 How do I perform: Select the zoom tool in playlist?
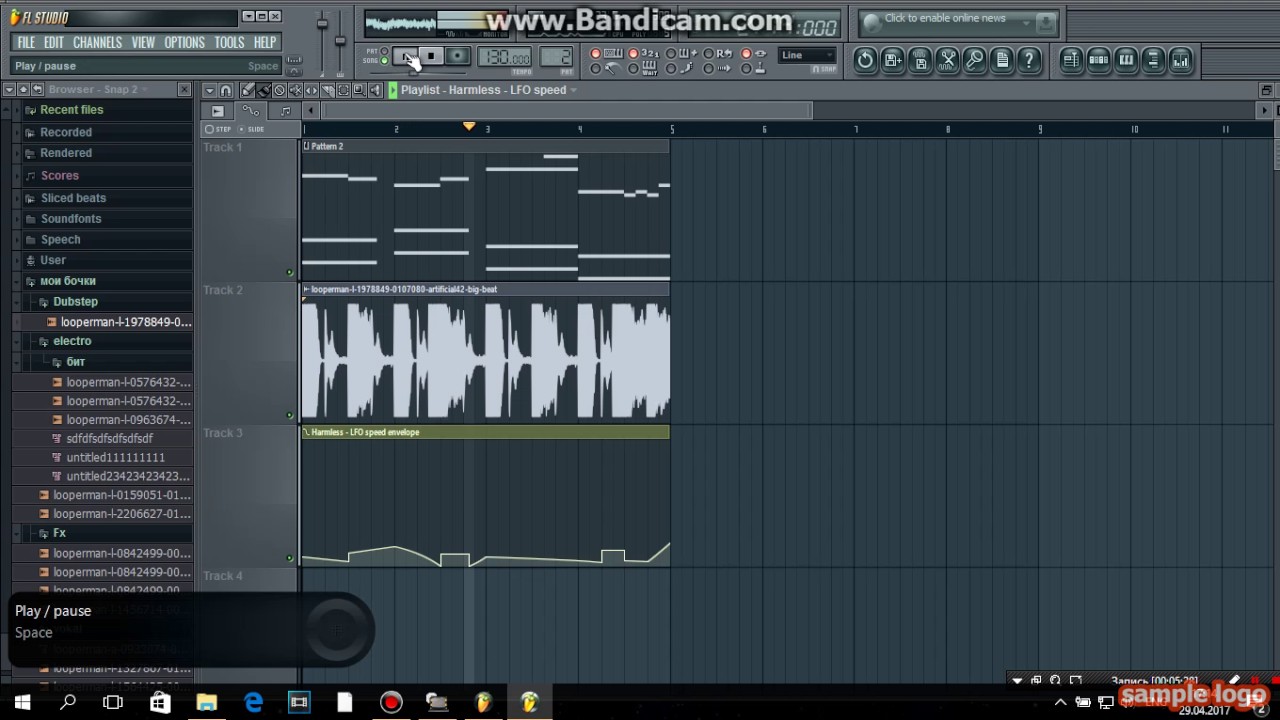coord(359,90)
